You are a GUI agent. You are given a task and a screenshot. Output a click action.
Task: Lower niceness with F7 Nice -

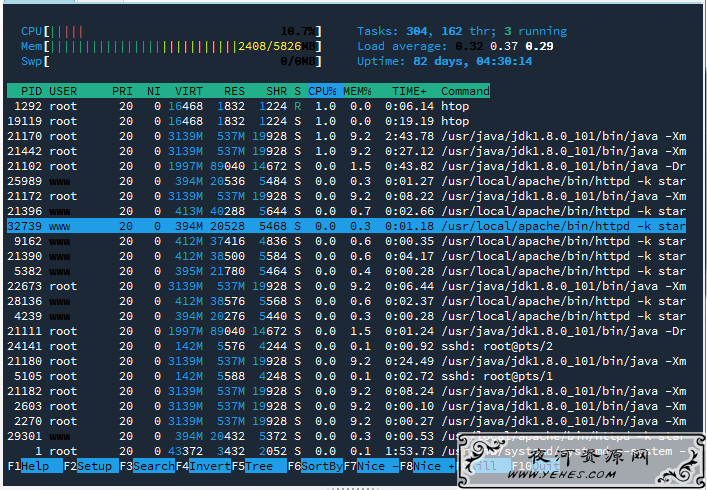(x=371, y=466)
